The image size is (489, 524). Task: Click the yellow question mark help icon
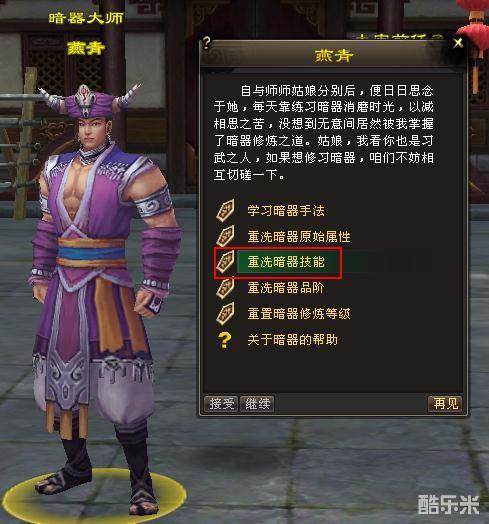[224, 340]
